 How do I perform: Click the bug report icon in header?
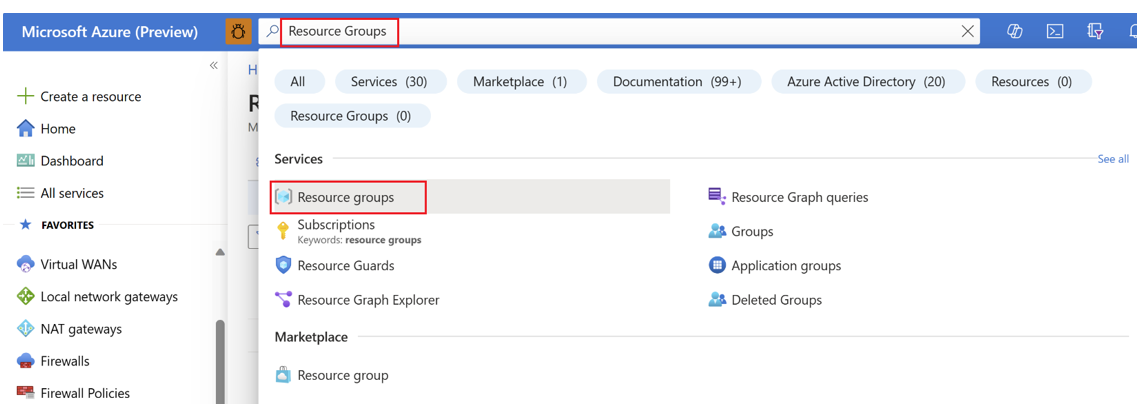click(x=238, y=32)
